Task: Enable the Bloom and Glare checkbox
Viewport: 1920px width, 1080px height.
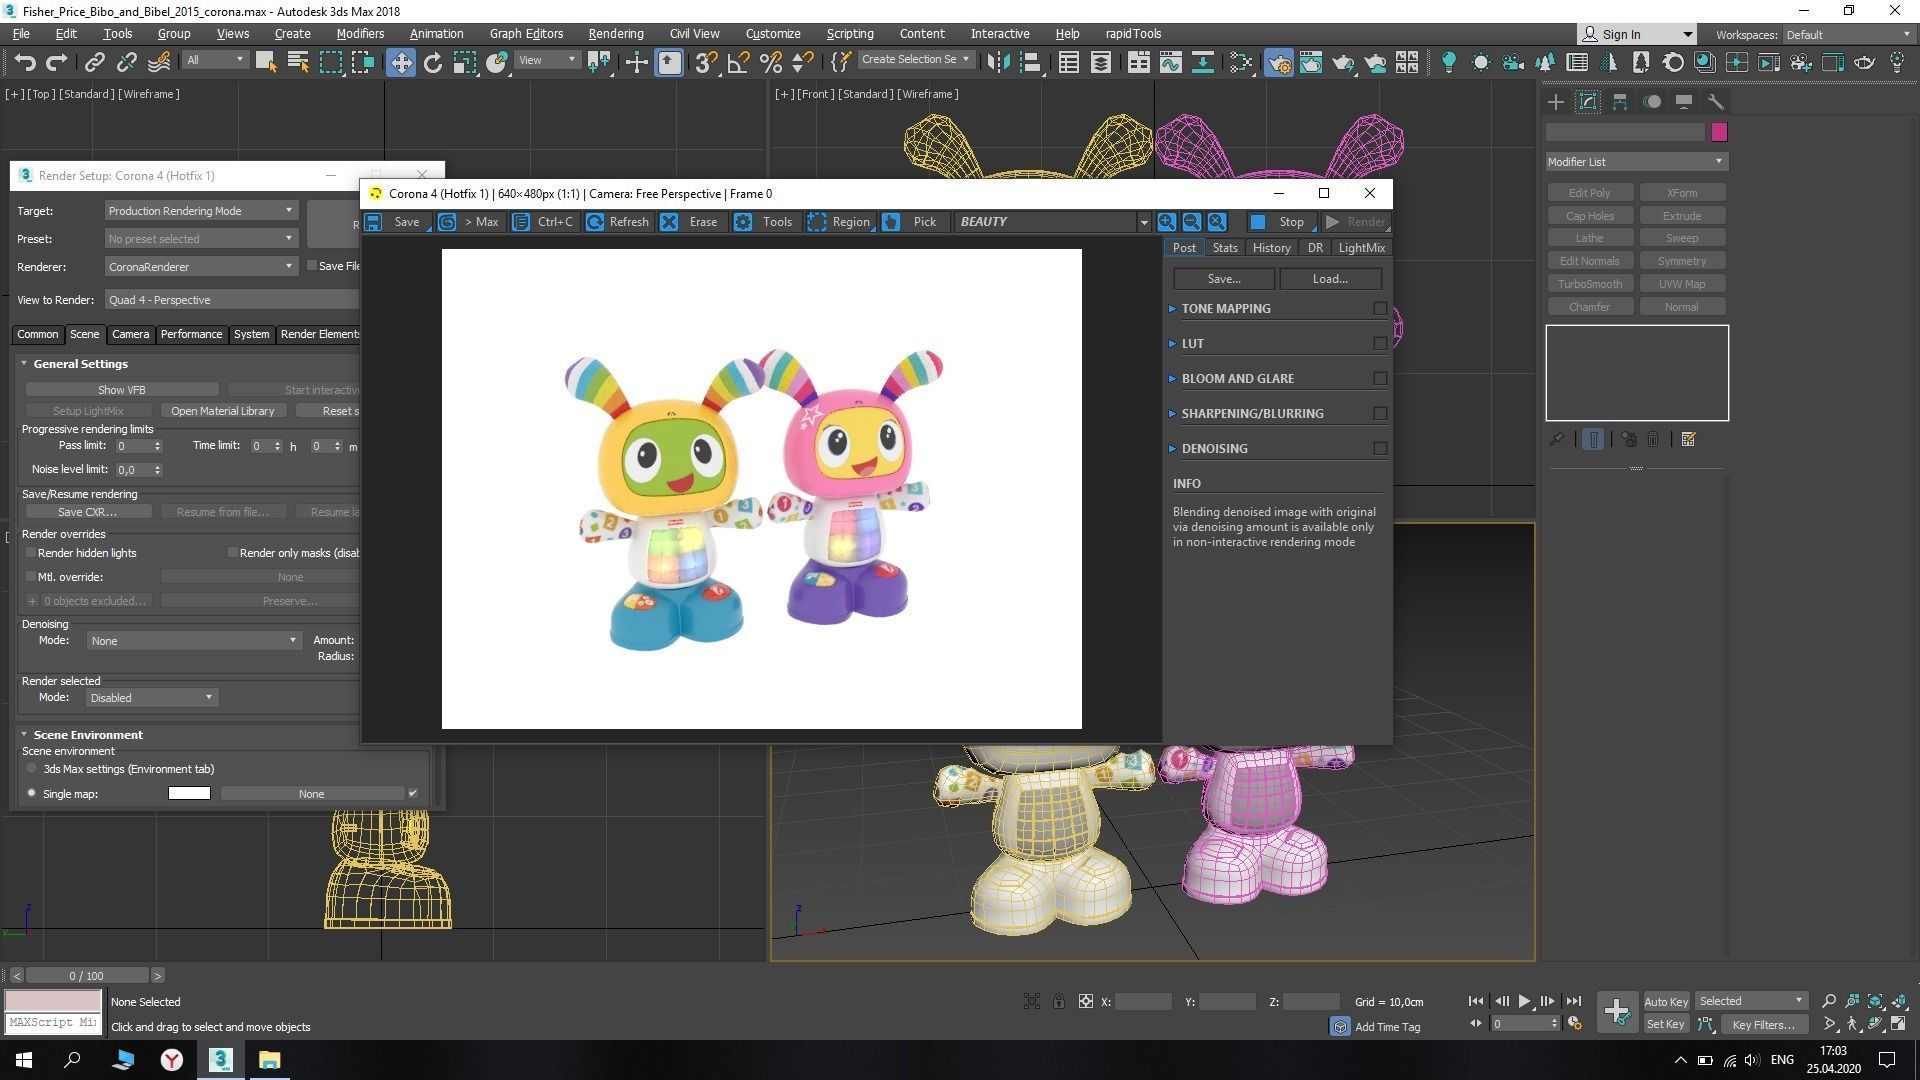Action: [x=1380, y=379]
